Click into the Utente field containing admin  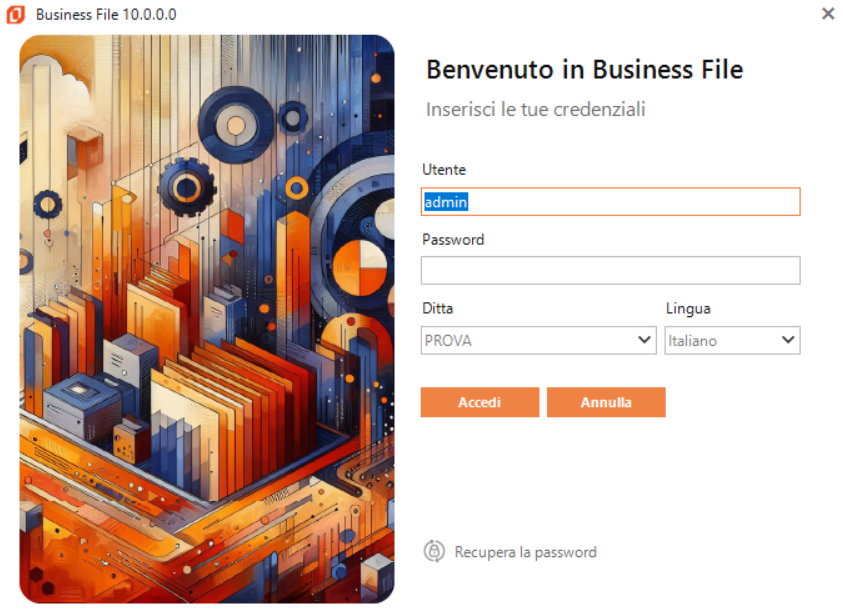click(x=610, y=202)
